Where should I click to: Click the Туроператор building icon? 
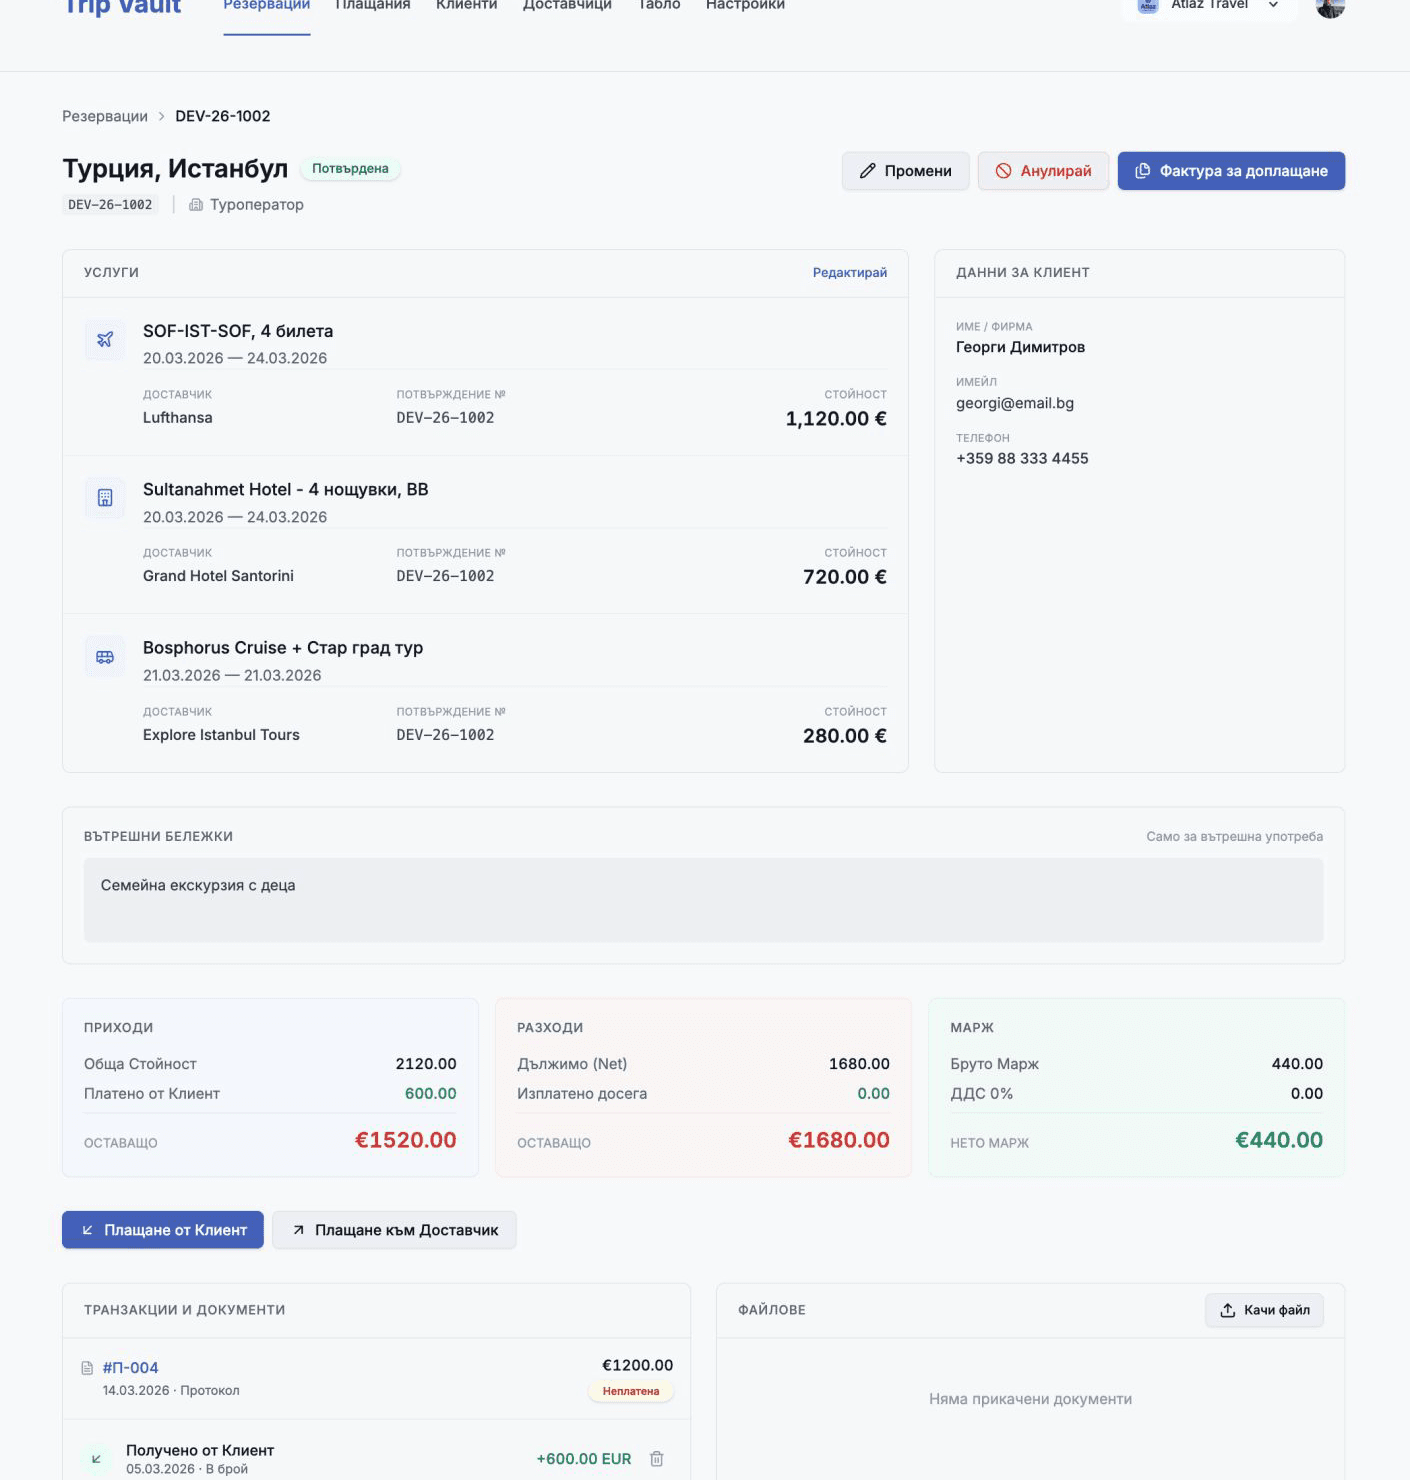tap(196, 205)
